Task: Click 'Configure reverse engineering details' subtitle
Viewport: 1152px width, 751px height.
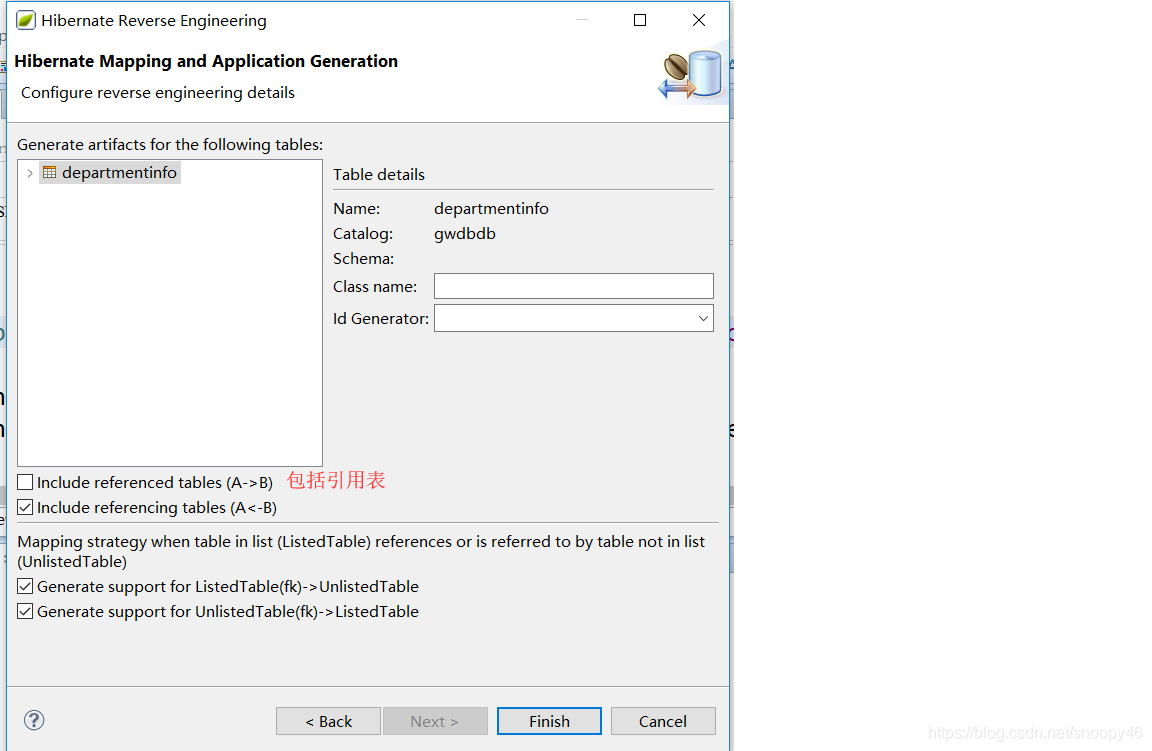Action: (x=158, y=93)
